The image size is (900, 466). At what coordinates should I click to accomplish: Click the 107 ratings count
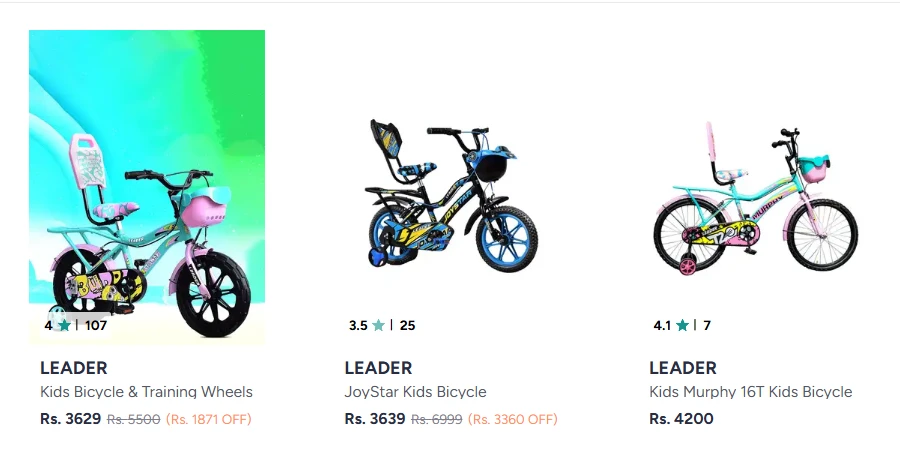tap(96, 325)
